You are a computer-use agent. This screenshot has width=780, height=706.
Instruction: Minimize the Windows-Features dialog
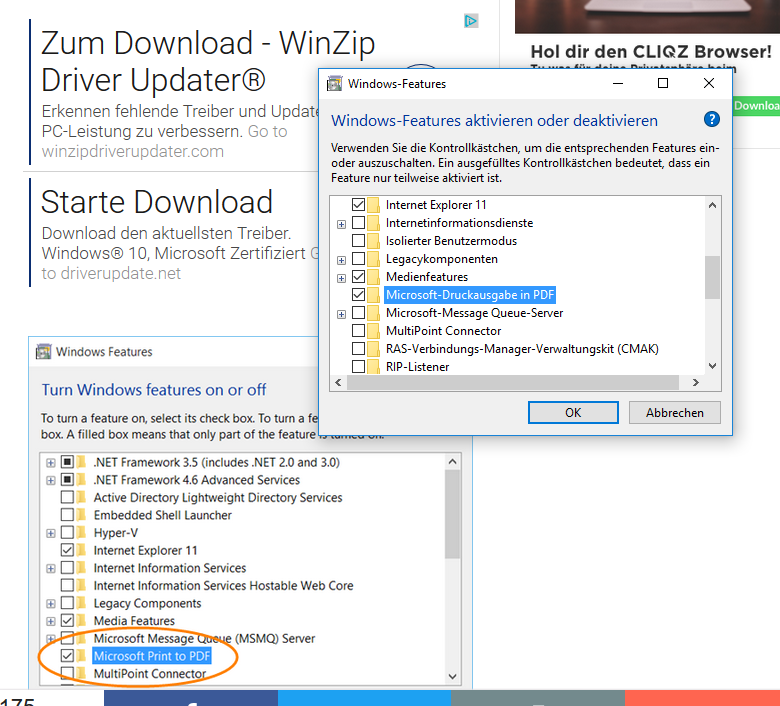point(618,83)
